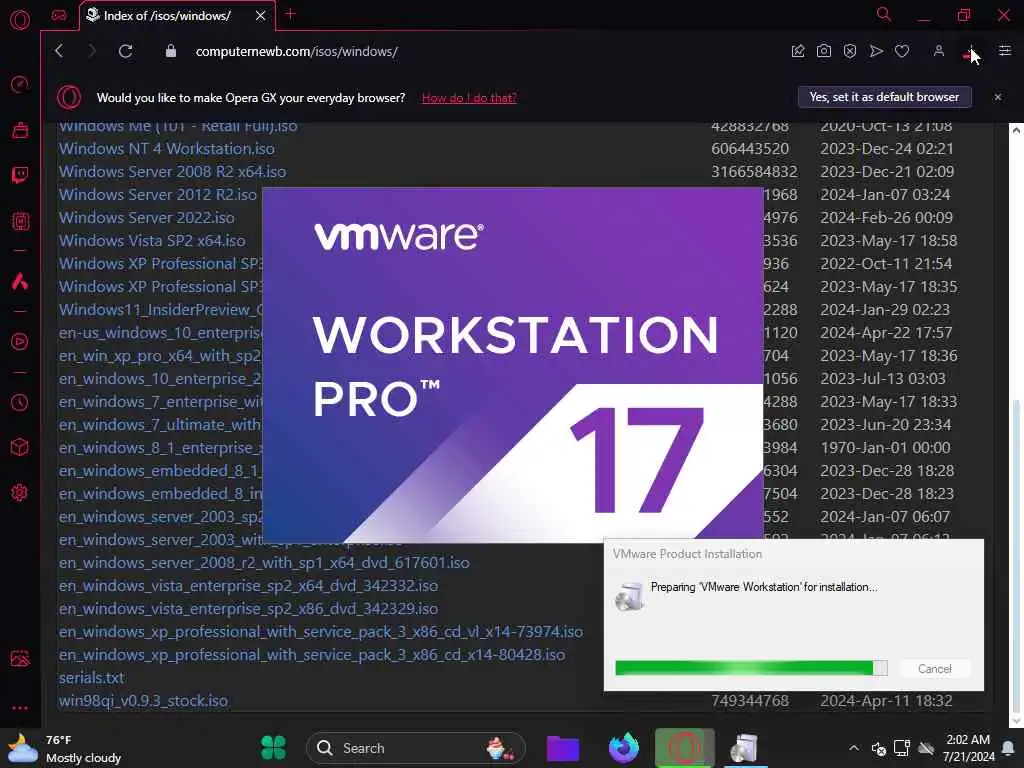Click the address bar URL field
The image size is (1024, 768).
296,52
